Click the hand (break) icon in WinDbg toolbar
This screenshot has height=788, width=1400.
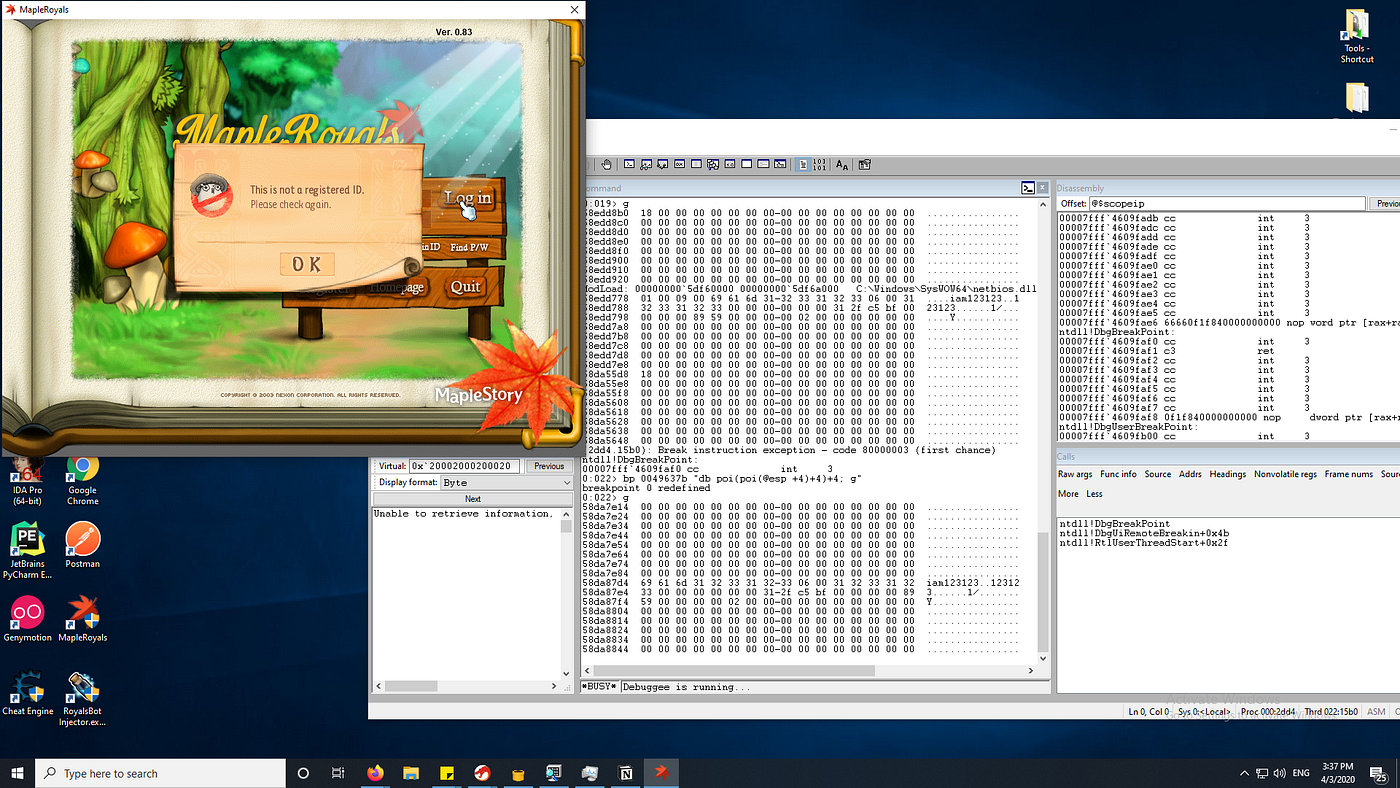pyautogui.click(x=606, y=165)
